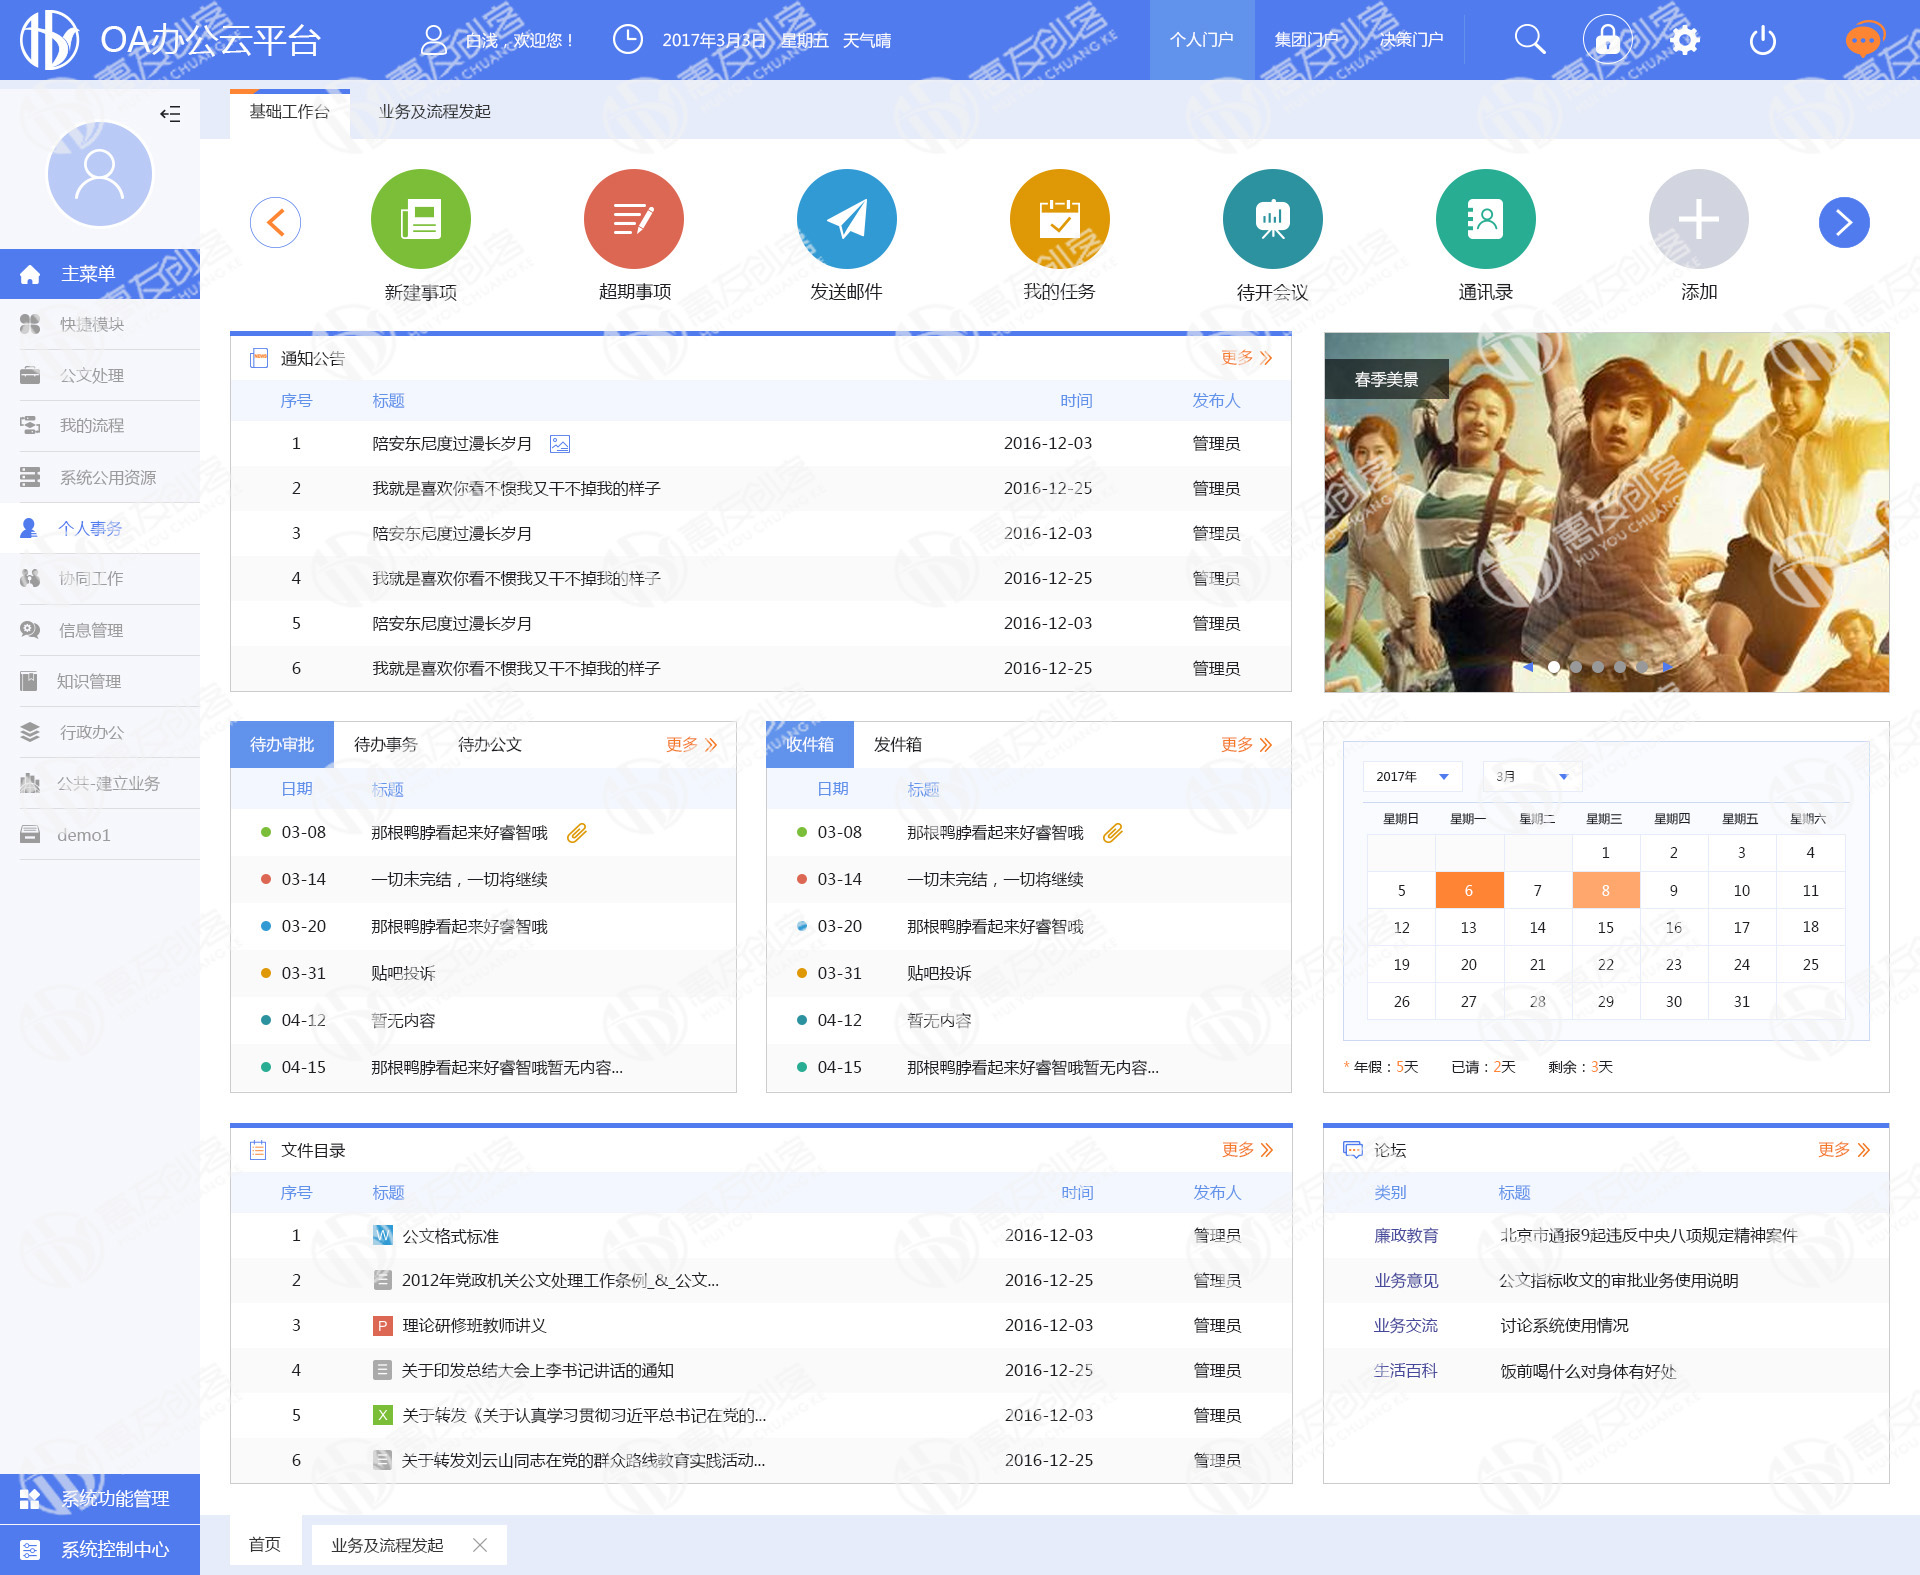Open the 超期事项 overdue items icon

634,220
